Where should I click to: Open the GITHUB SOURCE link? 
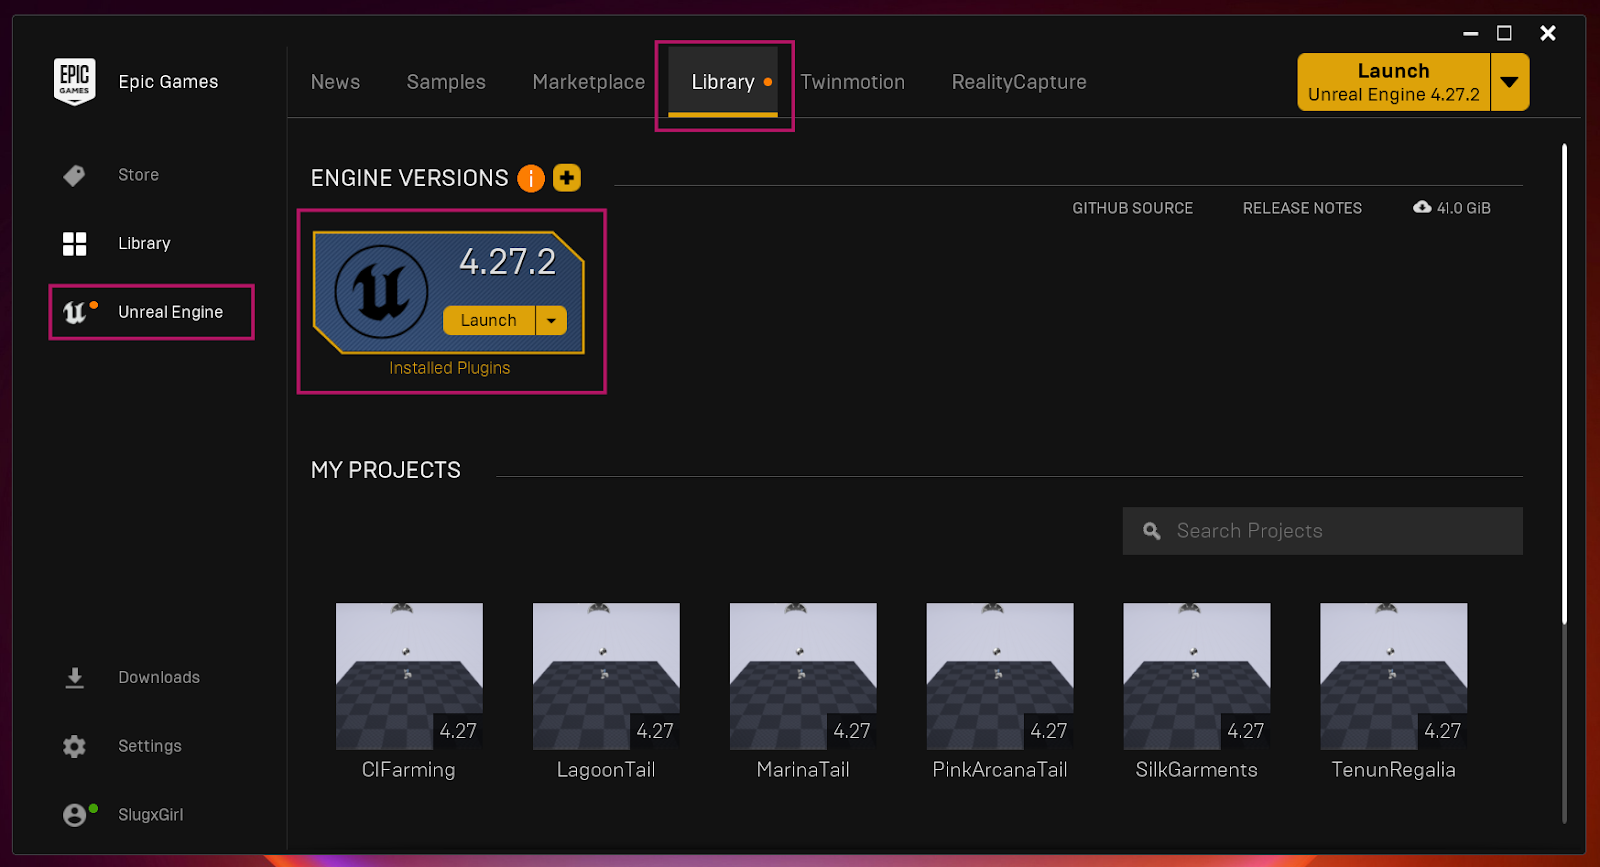point(1133,208)
